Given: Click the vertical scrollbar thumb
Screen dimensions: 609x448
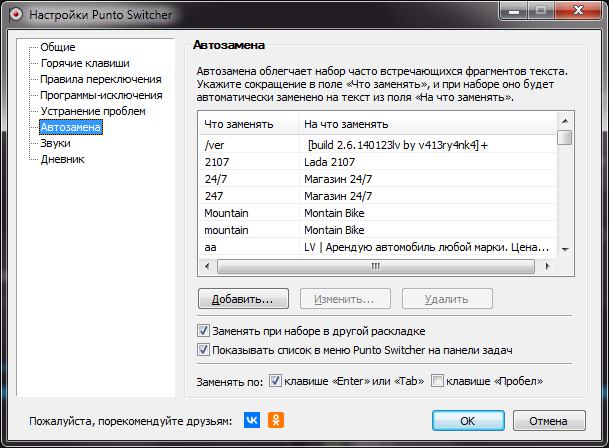Looking at the screenshot, I should pos(565,138).
